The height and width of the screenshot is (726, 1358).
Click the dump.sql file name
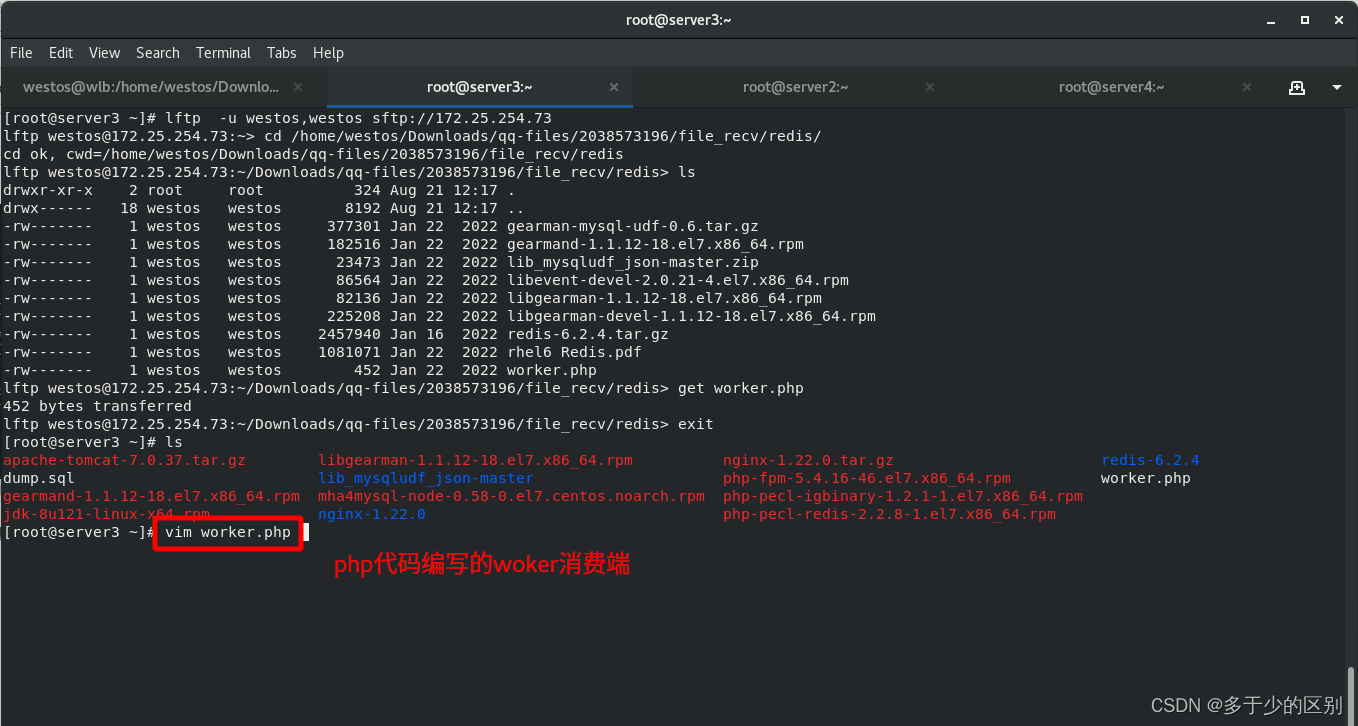tap(39, 478)
